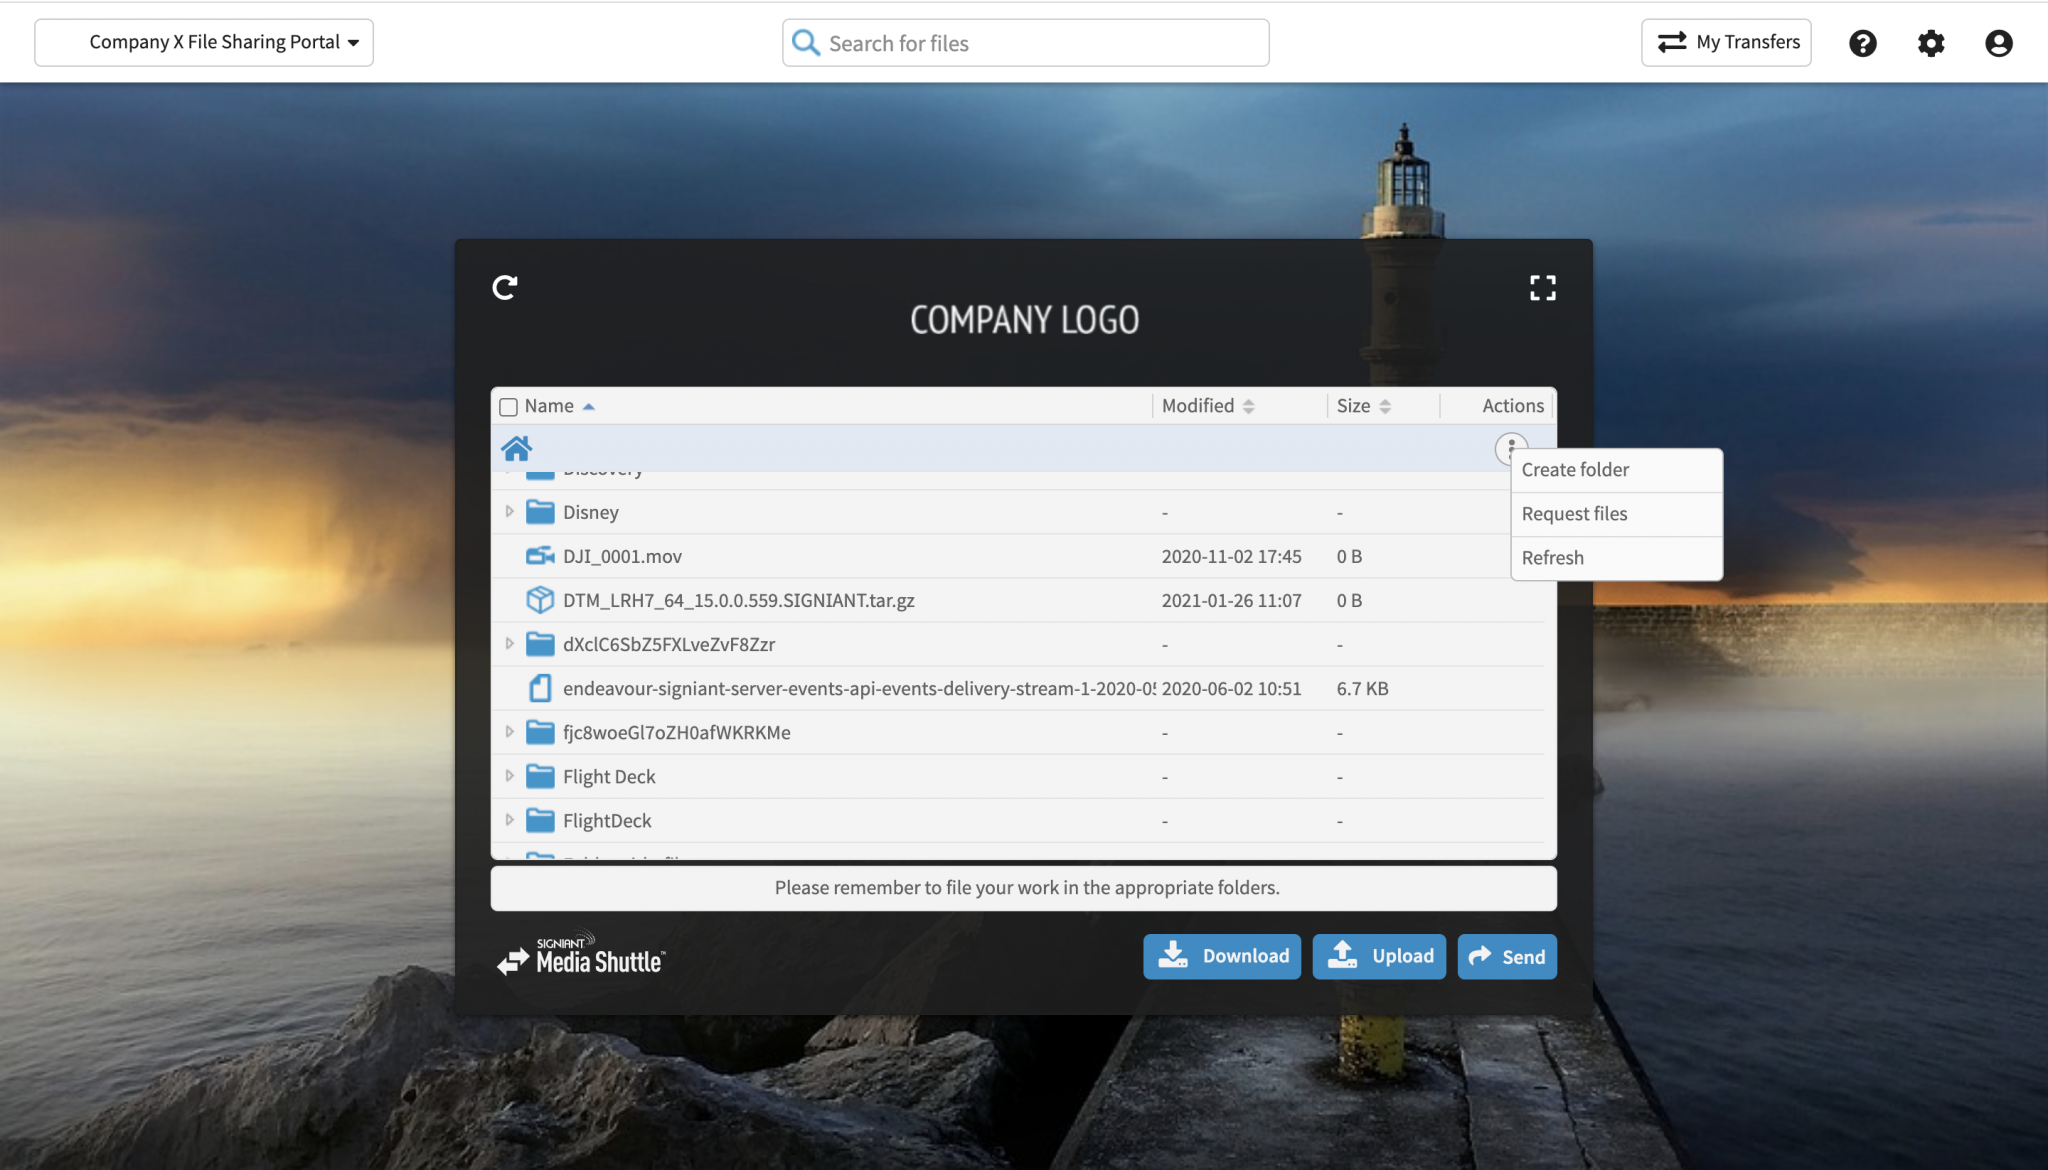Open the user account profile icon

[1998, 43]
